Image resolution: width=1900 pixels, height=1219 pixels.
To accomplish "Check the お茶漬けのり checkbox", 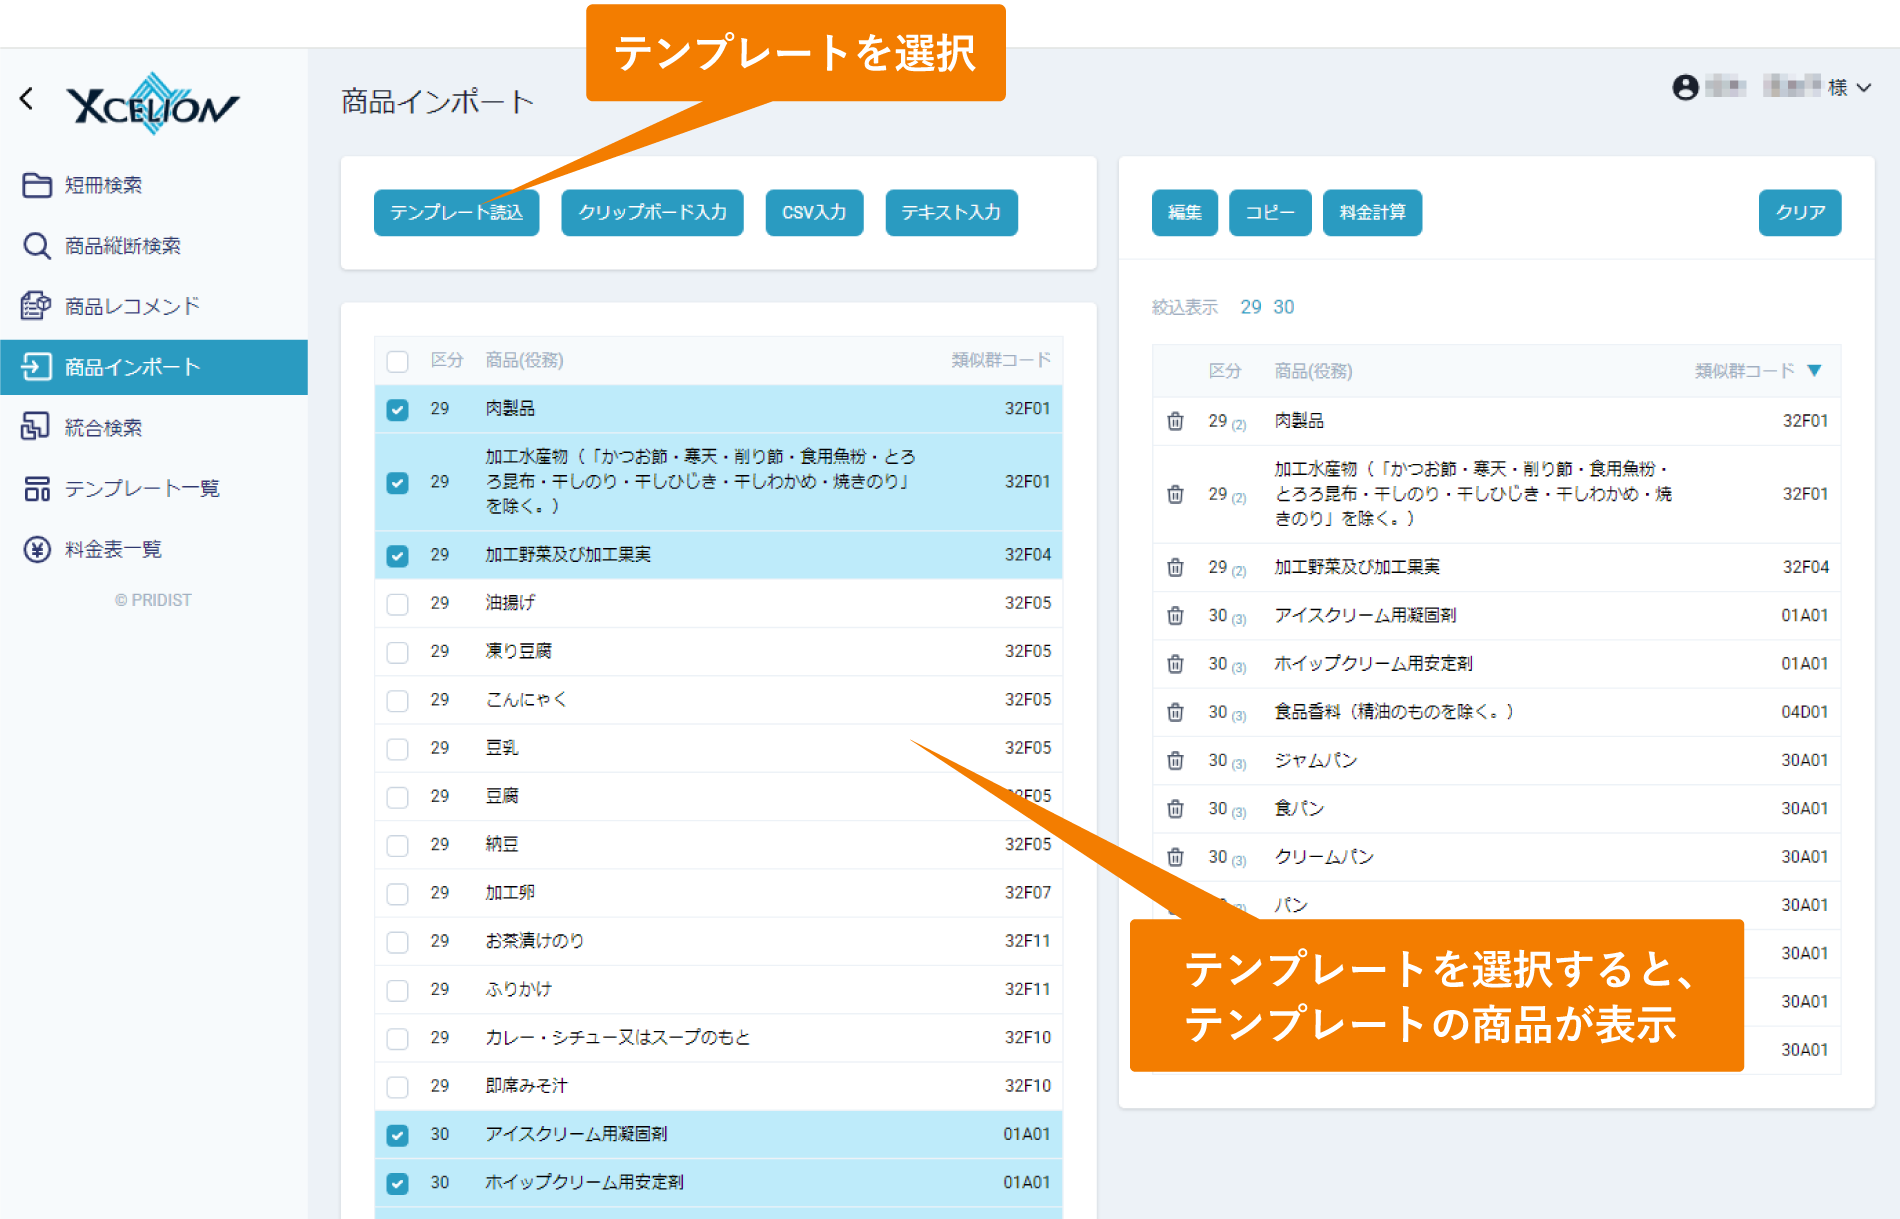I will coord(398,941).
